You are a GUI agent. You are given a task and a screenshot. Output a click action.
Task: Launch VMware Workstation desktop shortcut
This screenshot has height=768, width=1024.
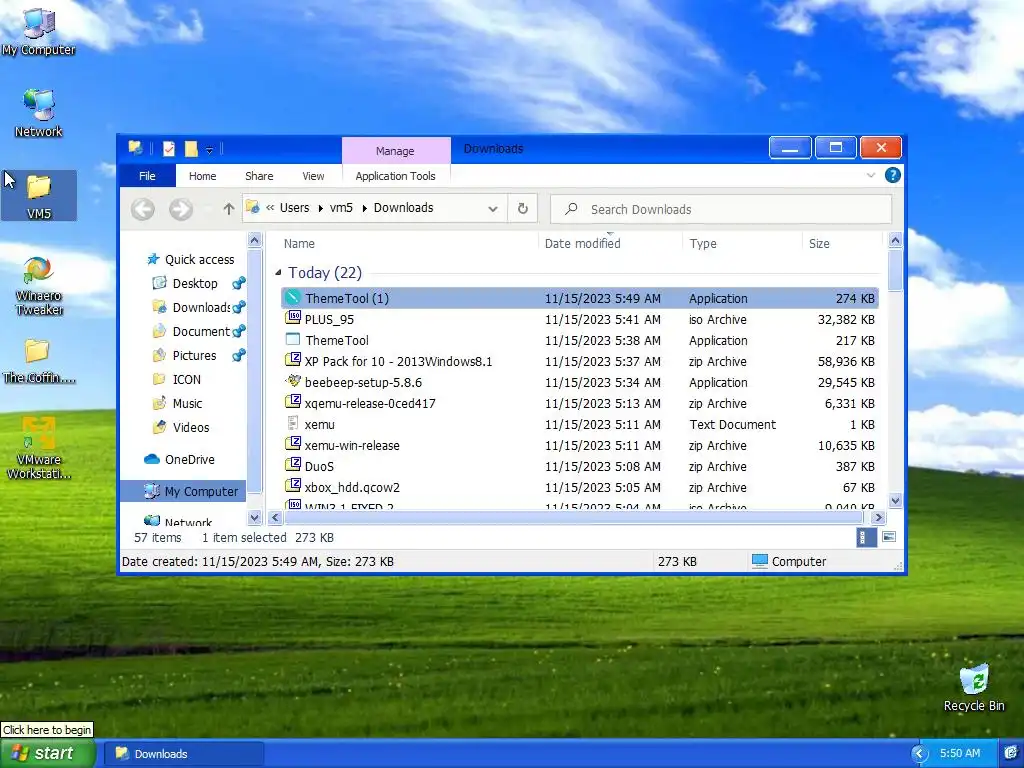(39, 448)
